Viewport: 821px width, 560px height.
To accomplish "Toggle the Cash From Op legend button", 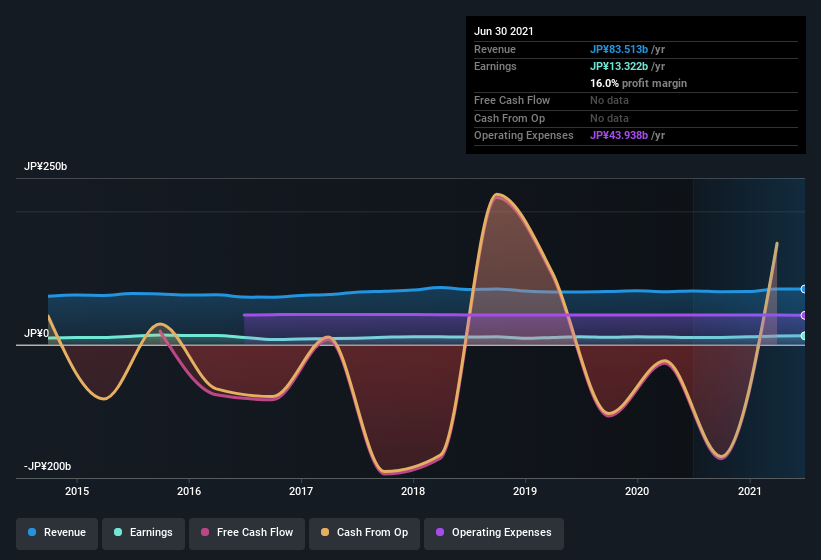I will pos(364,533).
